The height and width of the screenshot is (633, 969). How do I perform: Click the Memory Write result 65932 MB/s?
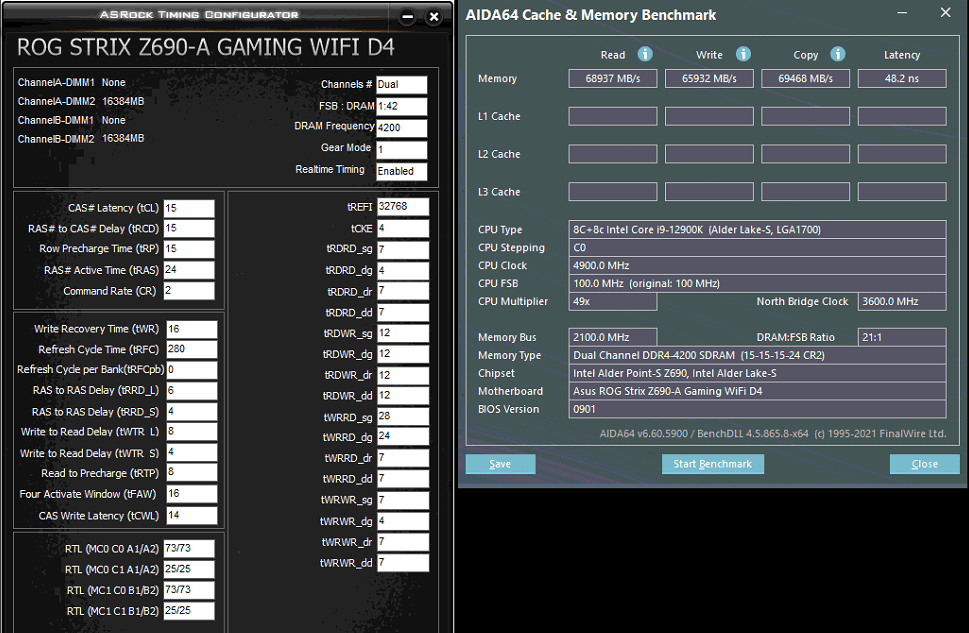pos(709,79)
